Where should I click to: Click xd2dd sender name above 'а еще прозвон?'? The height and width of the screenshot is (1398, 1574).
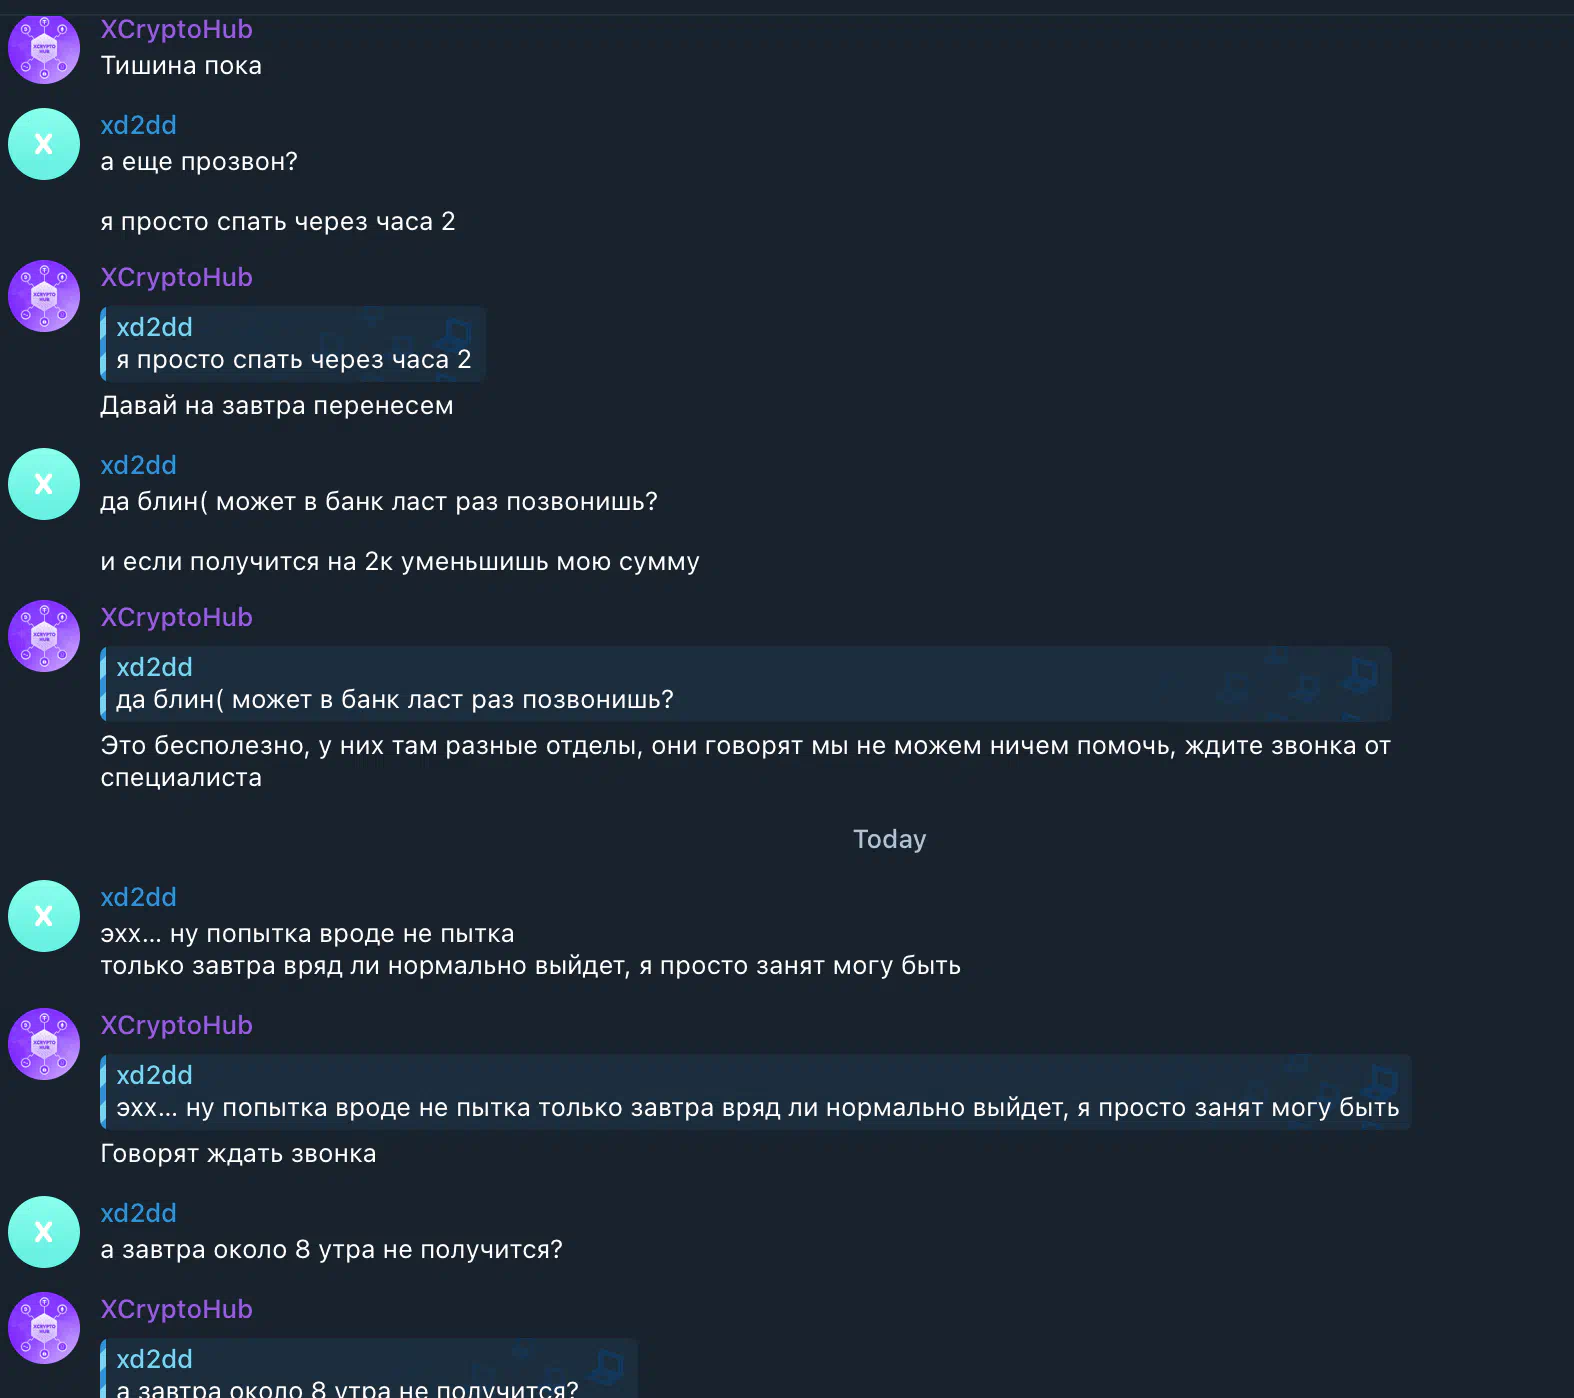point(138,125)
